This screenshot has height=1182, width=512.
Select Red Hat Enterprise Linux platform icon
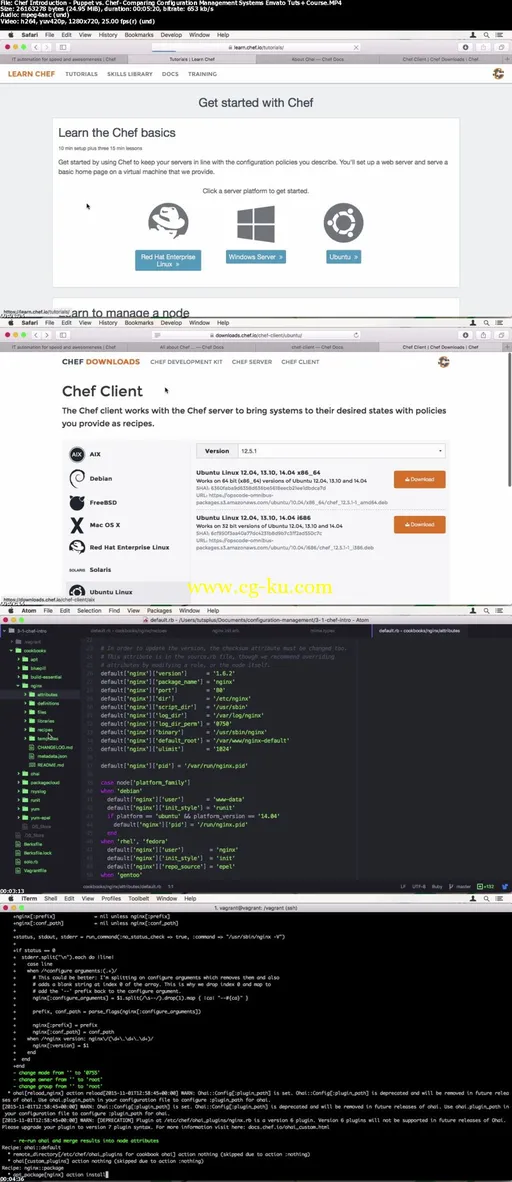(76, 547)
